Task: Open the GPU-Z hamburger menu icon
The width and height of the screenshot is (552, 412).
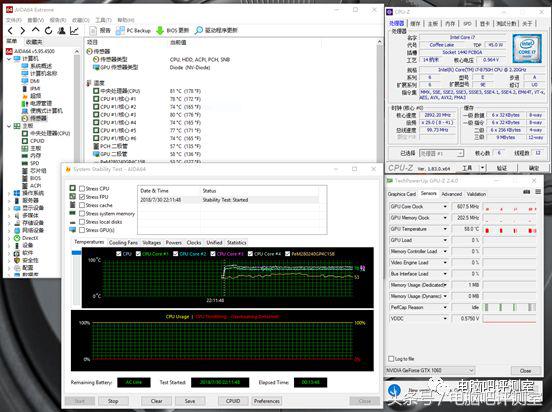Action: (538, 192)
